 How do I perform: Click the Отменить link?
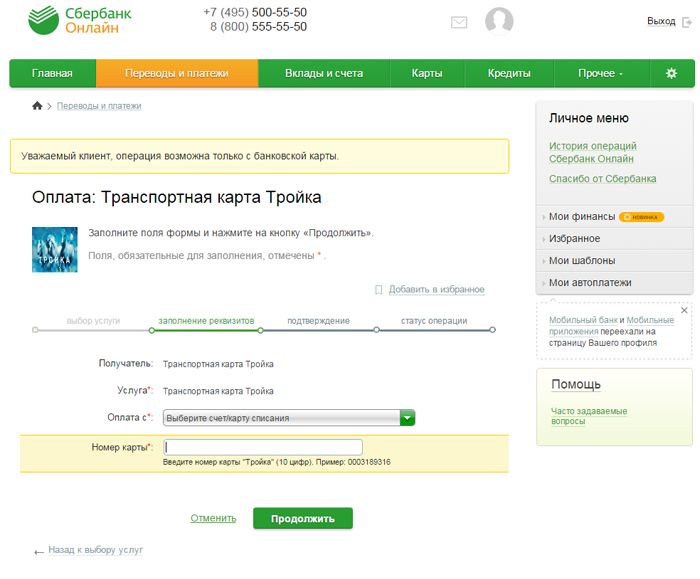point(213,518)
